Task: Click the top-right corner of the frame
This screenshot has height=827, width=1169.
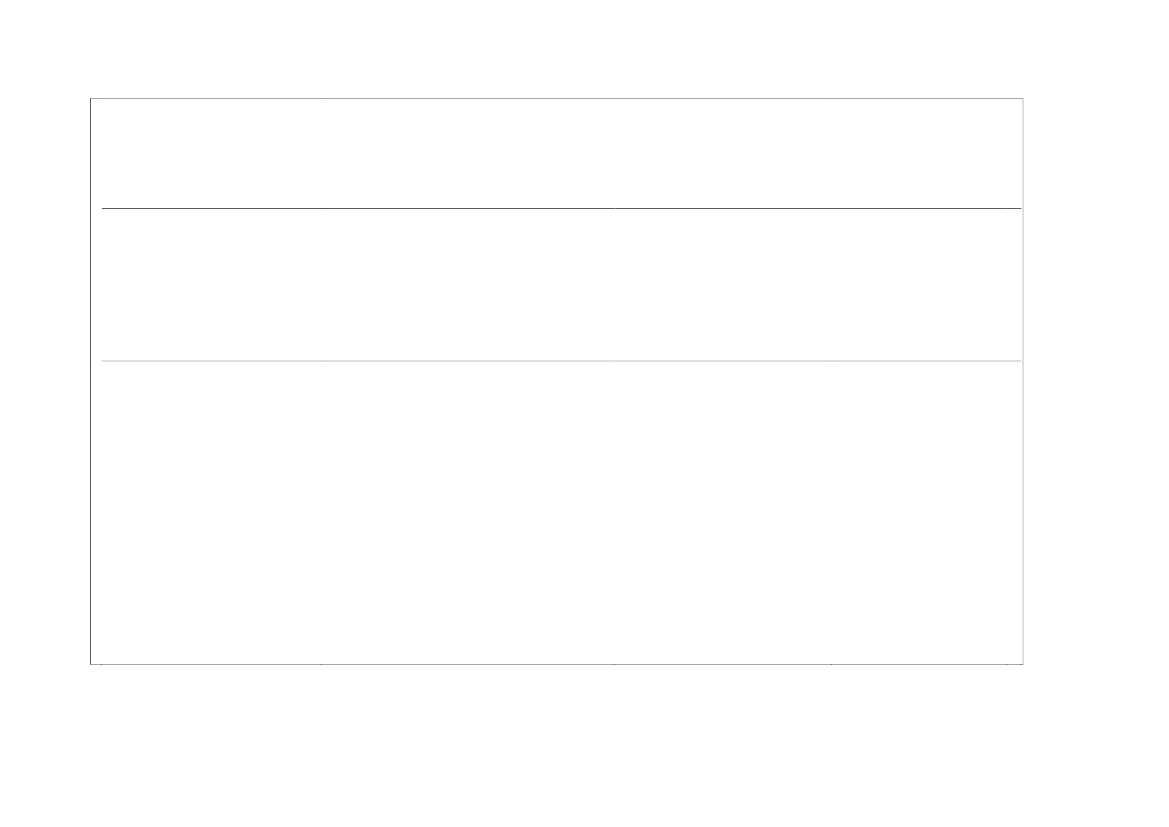Action: [1023, 98]
